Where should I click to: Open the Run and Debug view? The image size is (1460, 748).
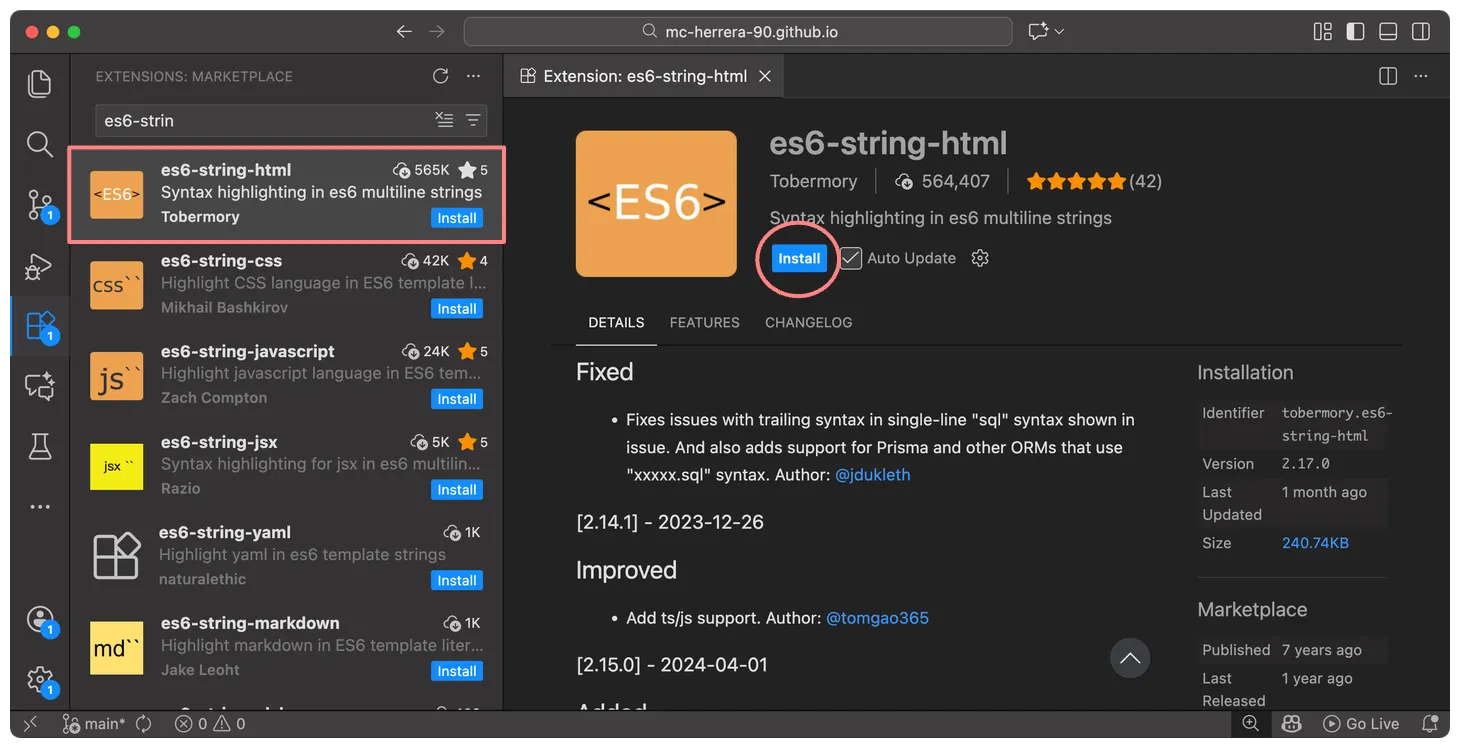tap(39, 266)
